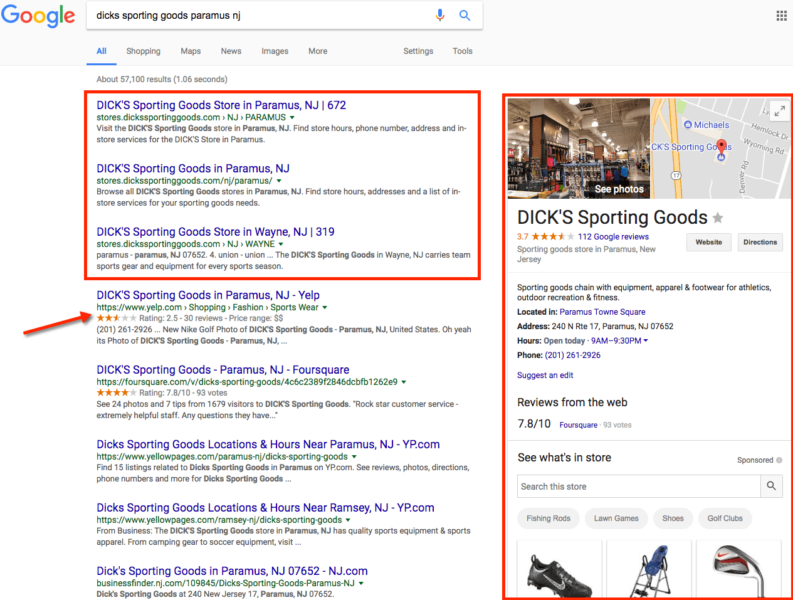The width and height of the screenshot is (793, 600).
Task: Open Paramus Towne Square link
Action: (602, 312)
